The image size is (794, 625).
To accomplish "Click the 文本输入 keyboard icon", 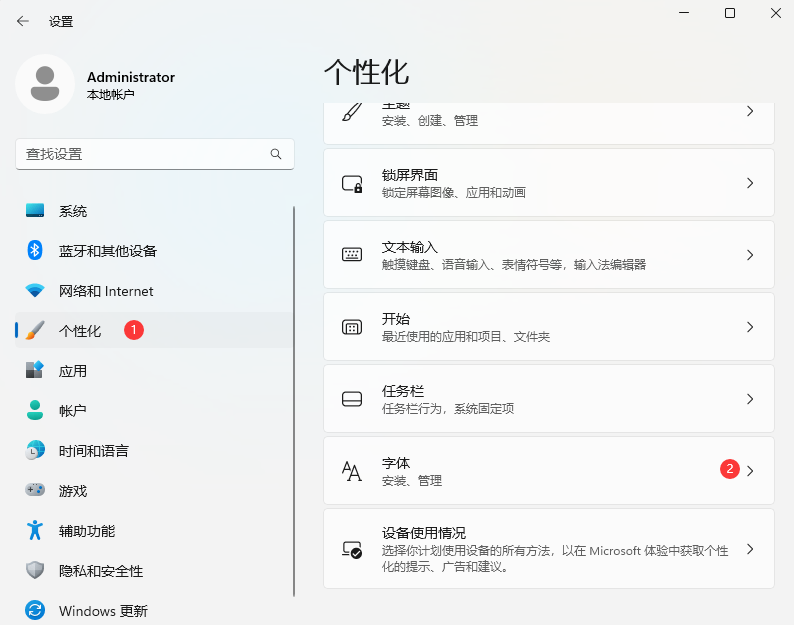I will tap(352, 256).
